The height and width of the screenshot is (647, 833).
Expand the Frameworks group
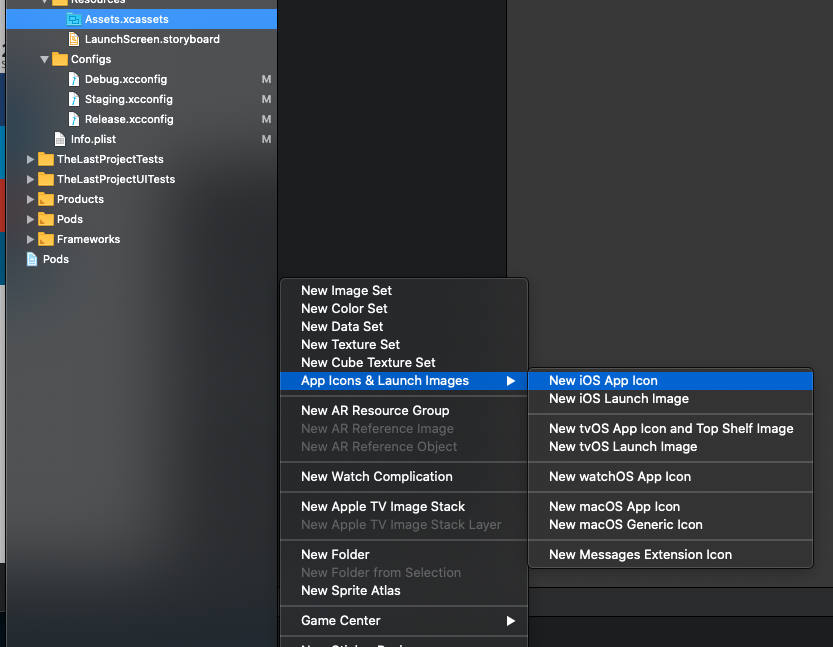(30, 240)
